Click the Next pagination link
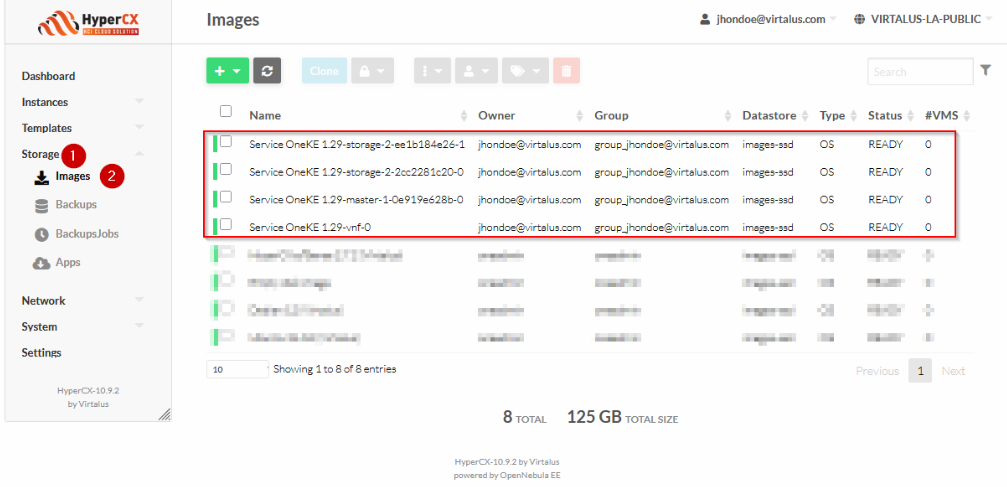The height and width of the screenshot is (487, 1007). pyautogui.click(x=953, y=371)
